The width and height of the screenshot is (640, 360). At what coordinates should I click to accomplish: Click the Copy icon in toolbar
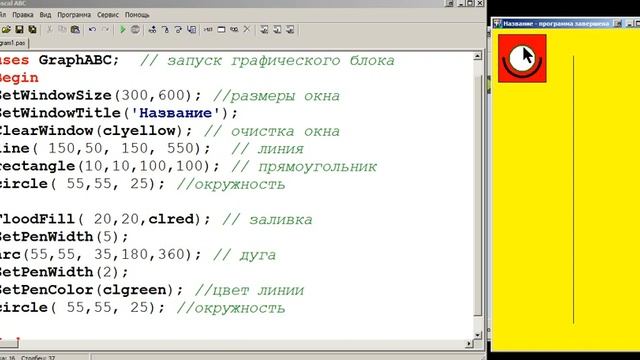(x=62, y=30)
